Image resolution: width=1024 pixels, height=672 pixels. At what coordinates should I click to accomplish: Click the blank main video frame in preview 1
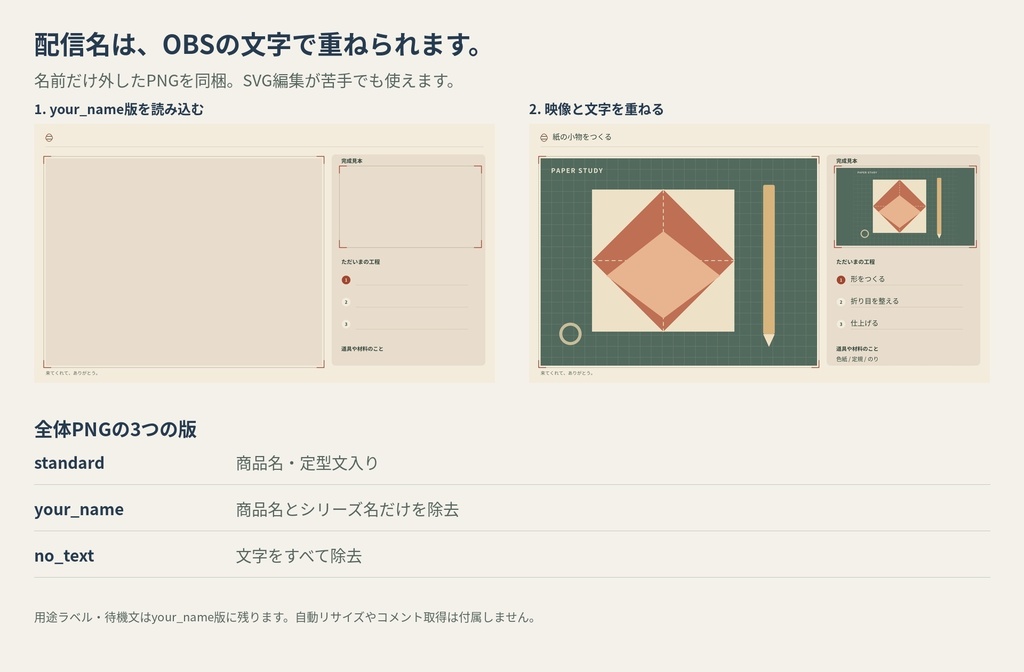(184, 261)
